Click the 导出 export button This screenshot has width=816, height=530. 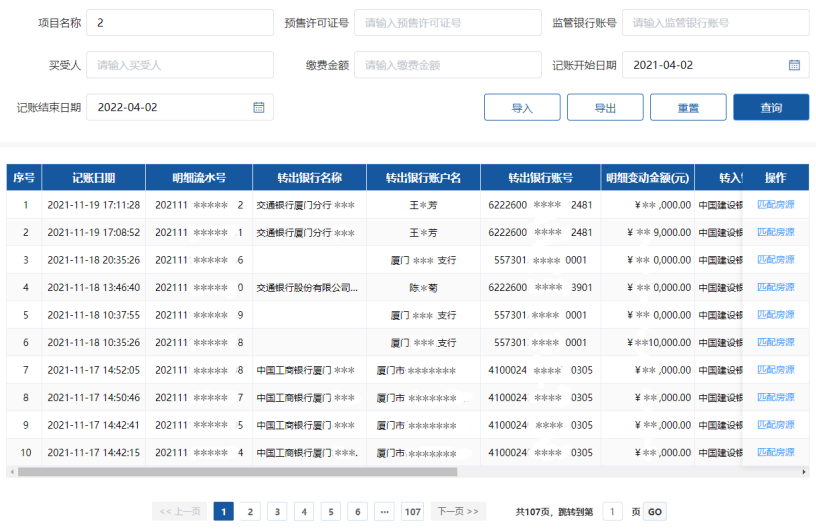pyautogui.click(x=605, y=107)
